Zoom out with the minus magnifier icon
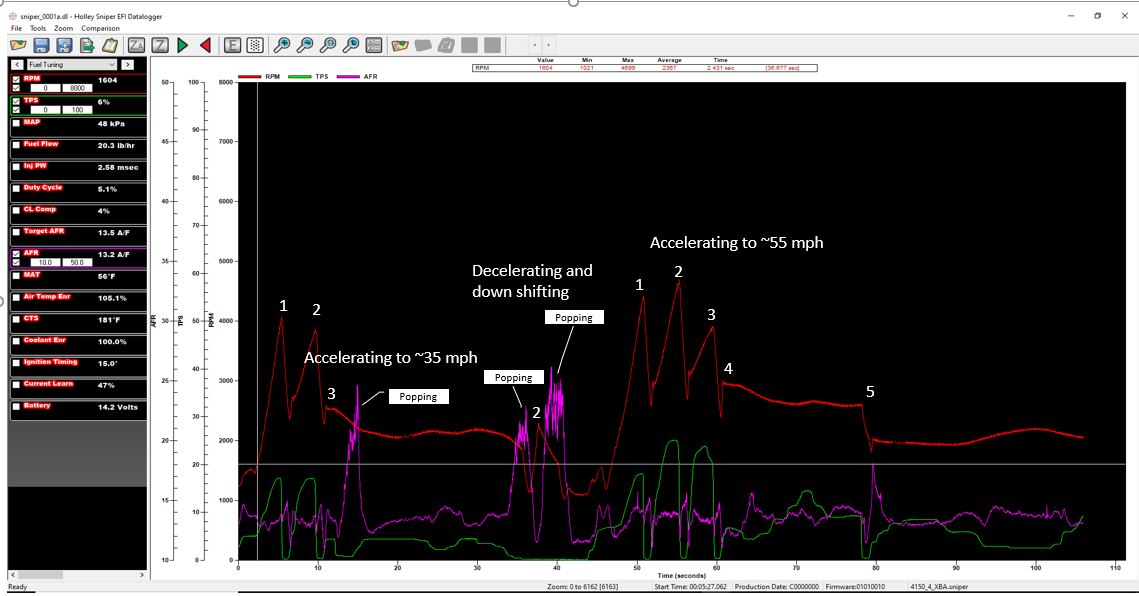The image size is (1139, 596). point(304,45)
